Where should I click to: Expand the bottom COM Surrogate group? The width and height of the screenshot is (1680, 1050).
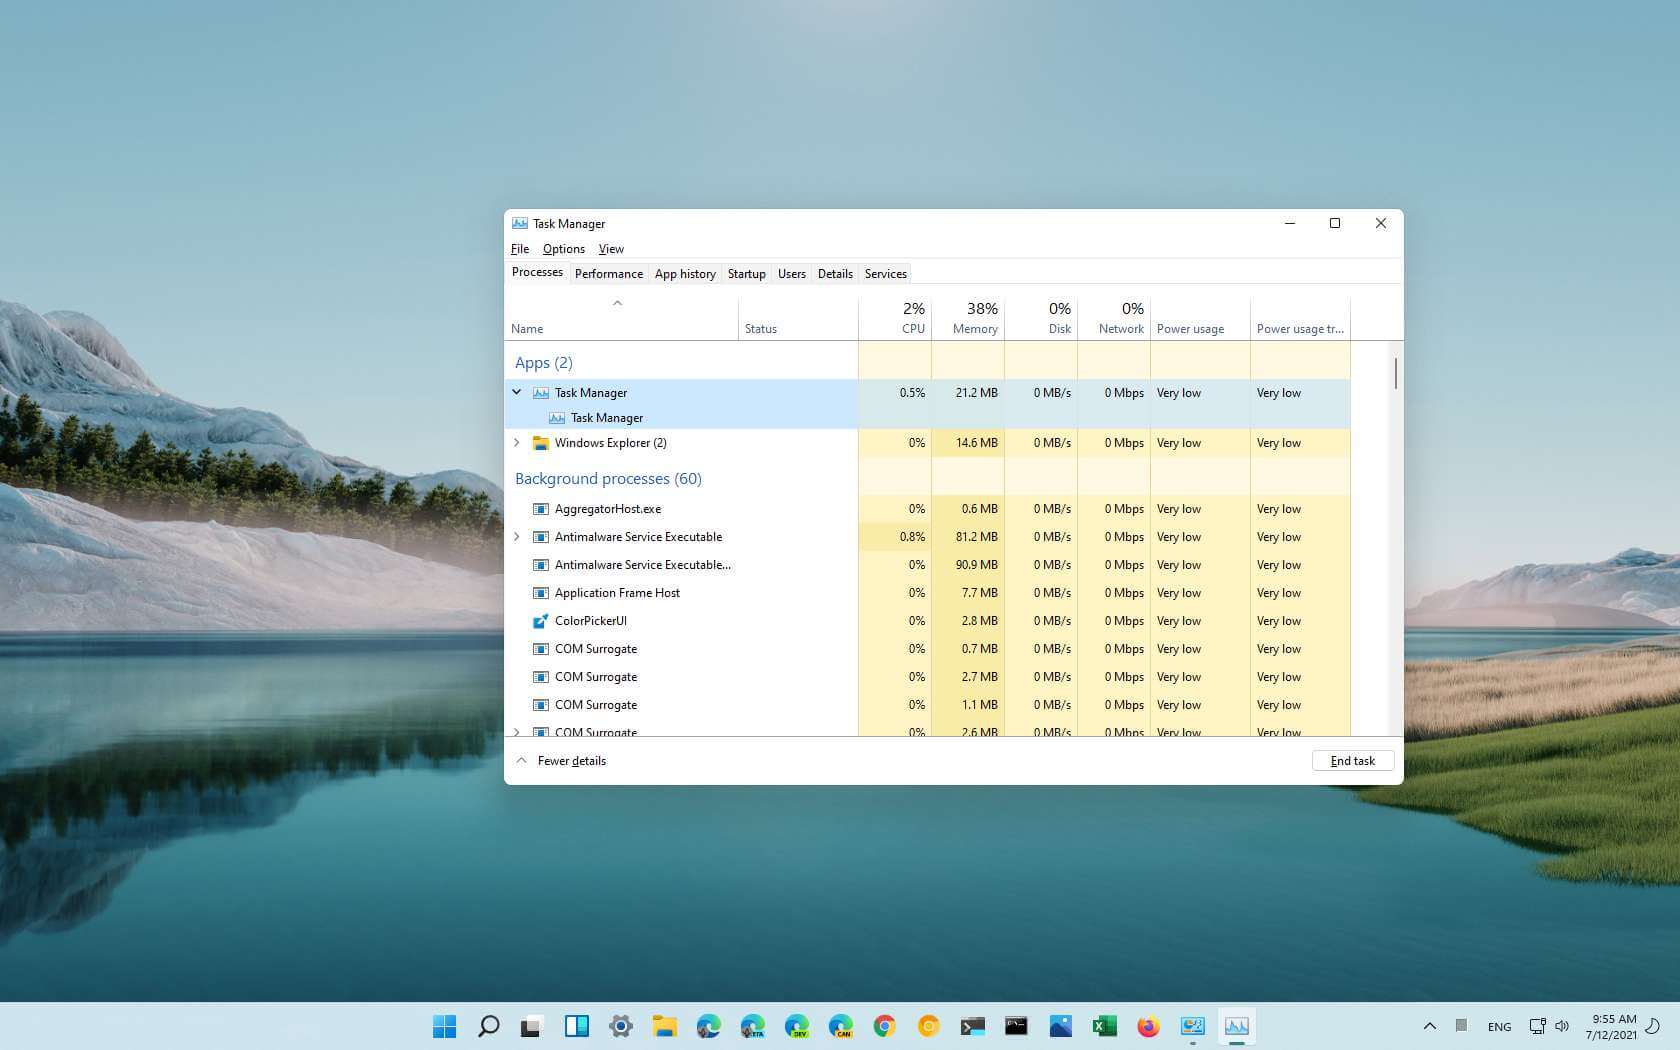pyautogui.click(x=517, y=732)
